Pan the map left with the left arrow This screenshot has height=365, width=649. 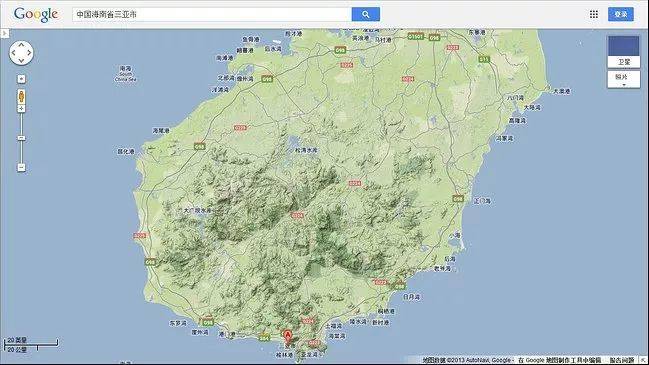click(13, 53)
